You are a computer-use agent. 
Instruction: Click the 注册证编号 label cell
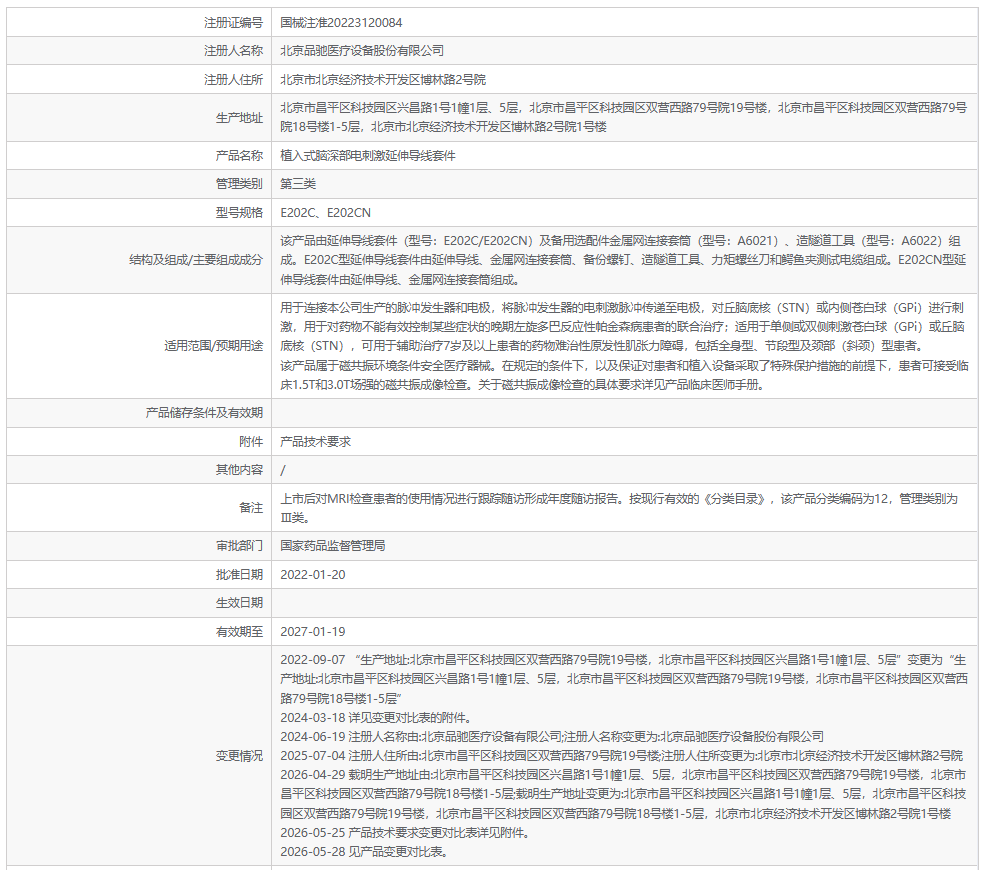(139, 23)
